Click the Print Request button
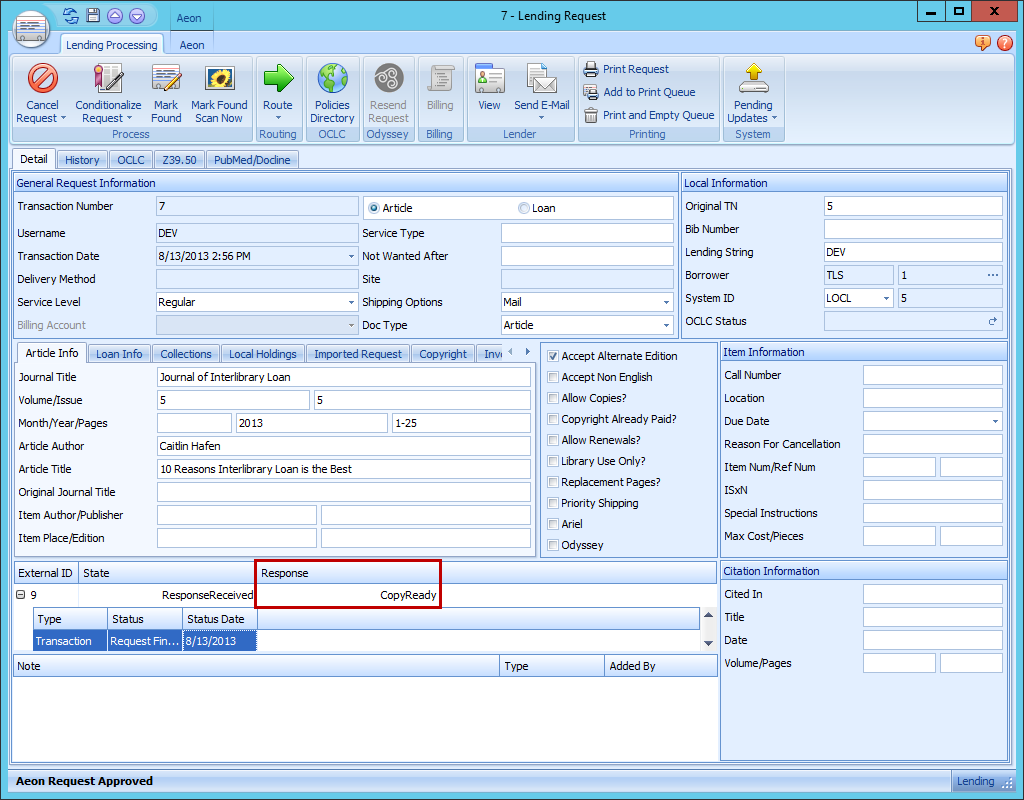 click(635, 69)
